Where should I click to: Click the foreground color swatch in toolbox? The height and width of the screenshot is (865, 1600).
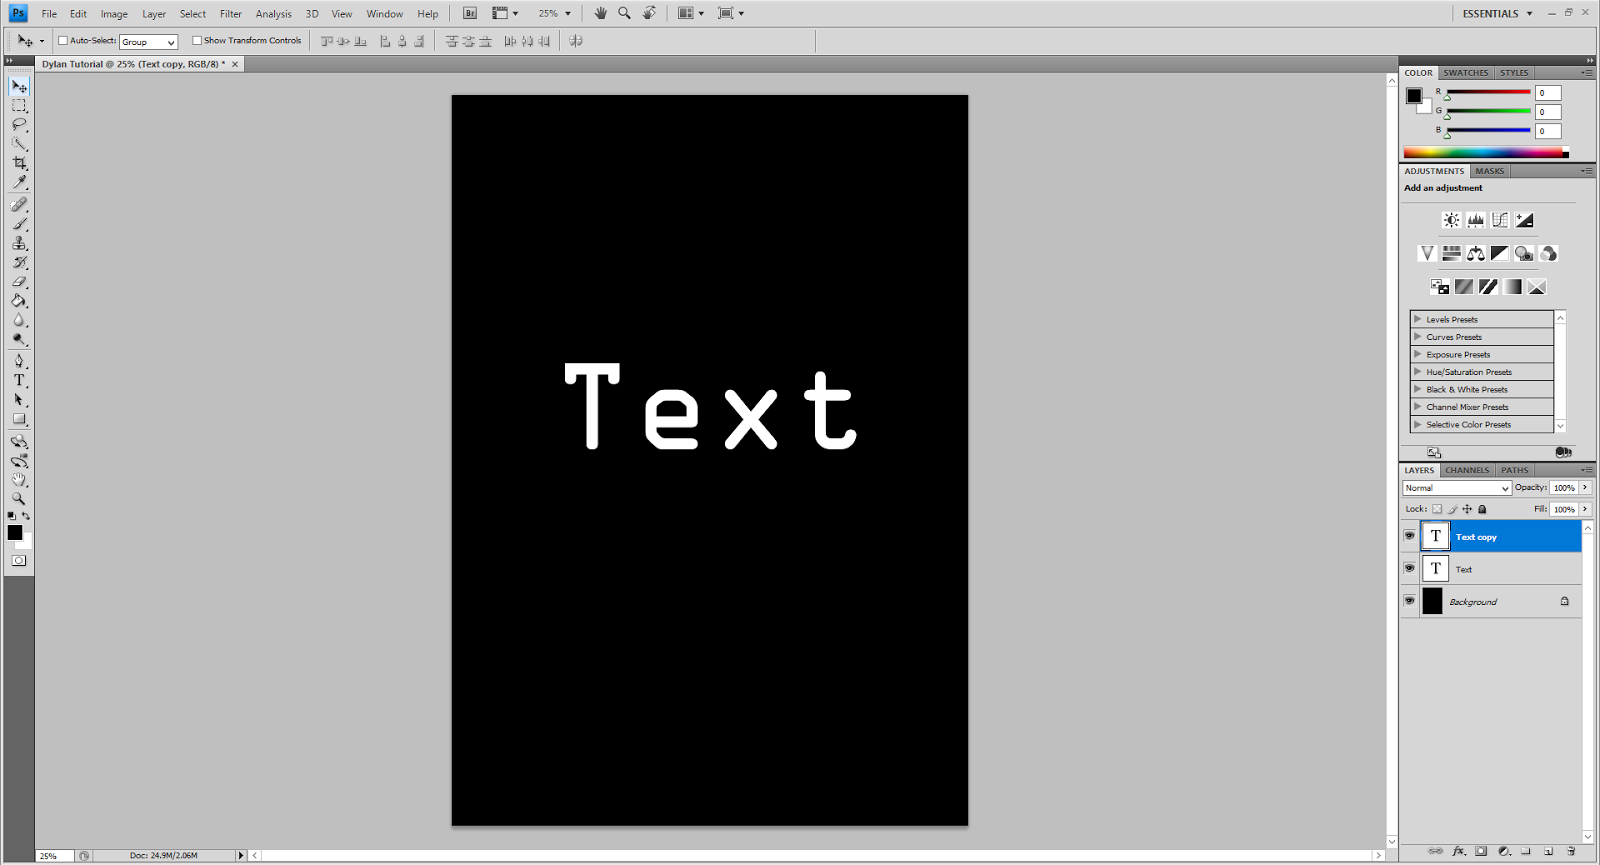pos(15,533)
